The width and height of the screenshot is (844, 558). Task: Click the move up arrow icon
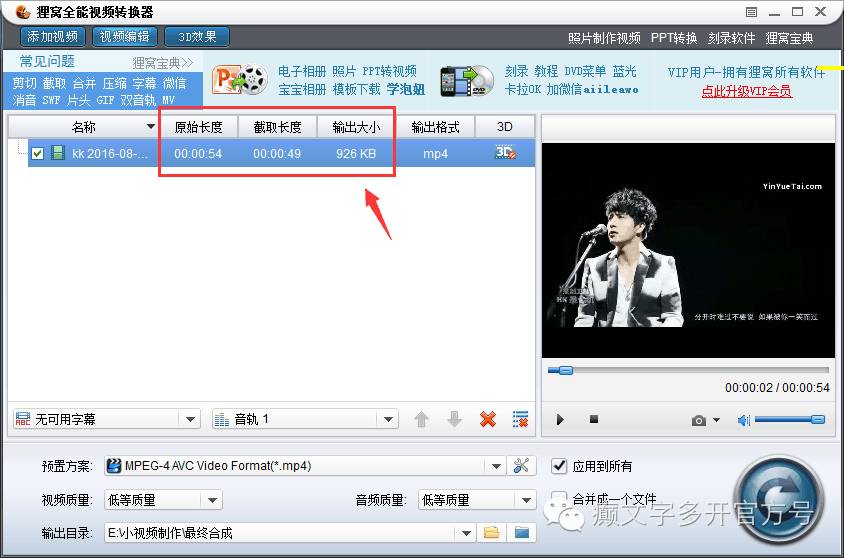click(421, 419)
